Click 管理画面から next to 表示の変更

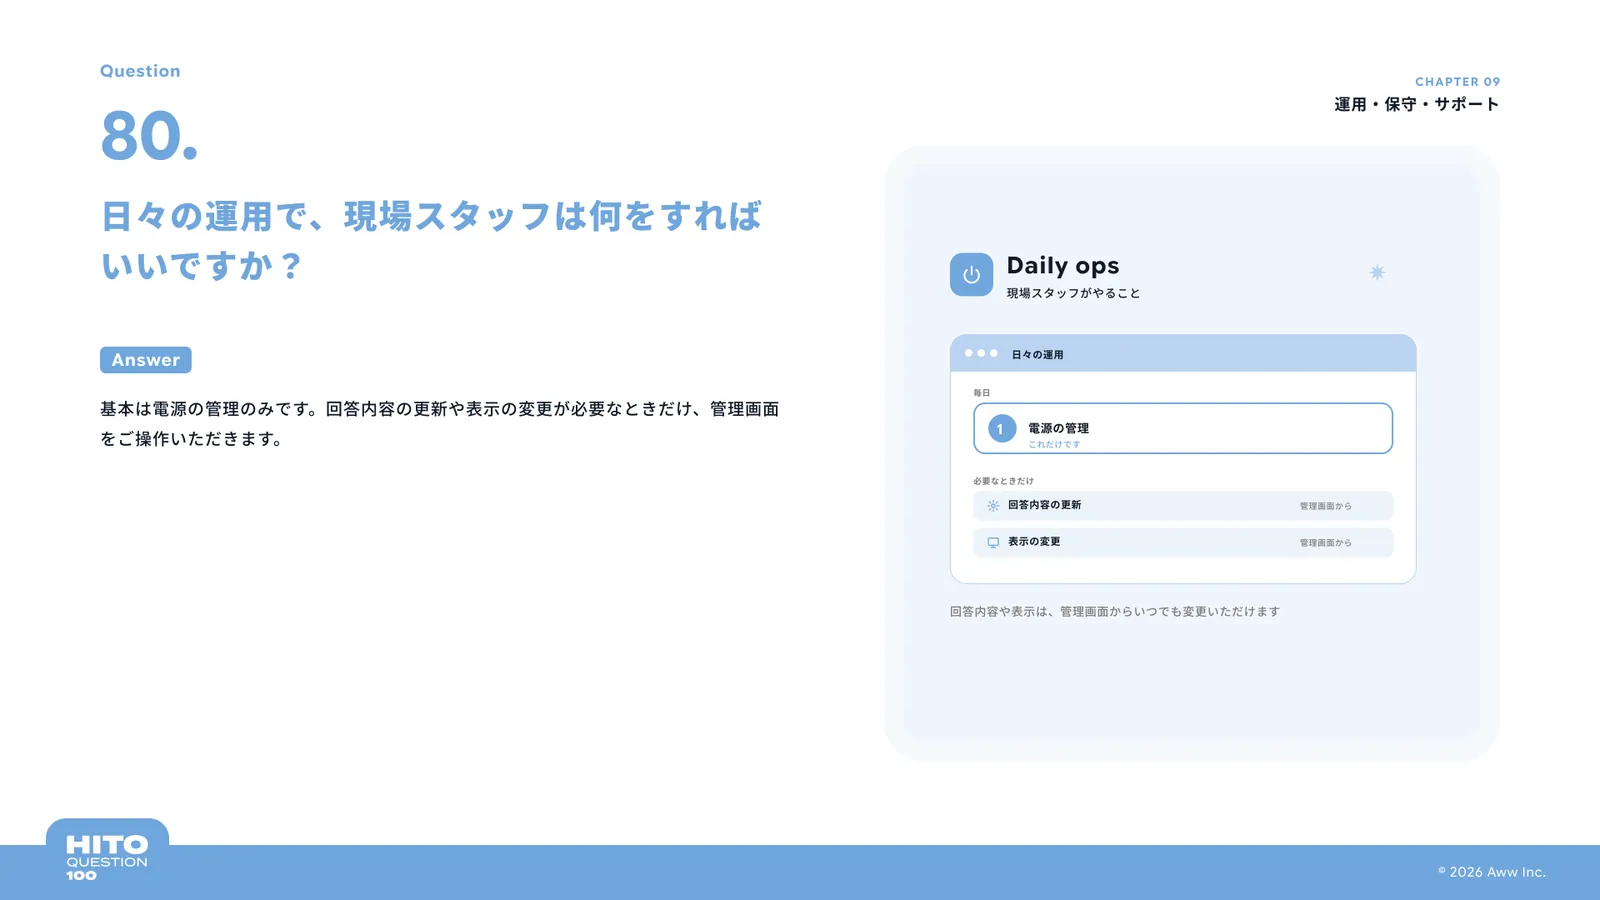(1325, 543)
